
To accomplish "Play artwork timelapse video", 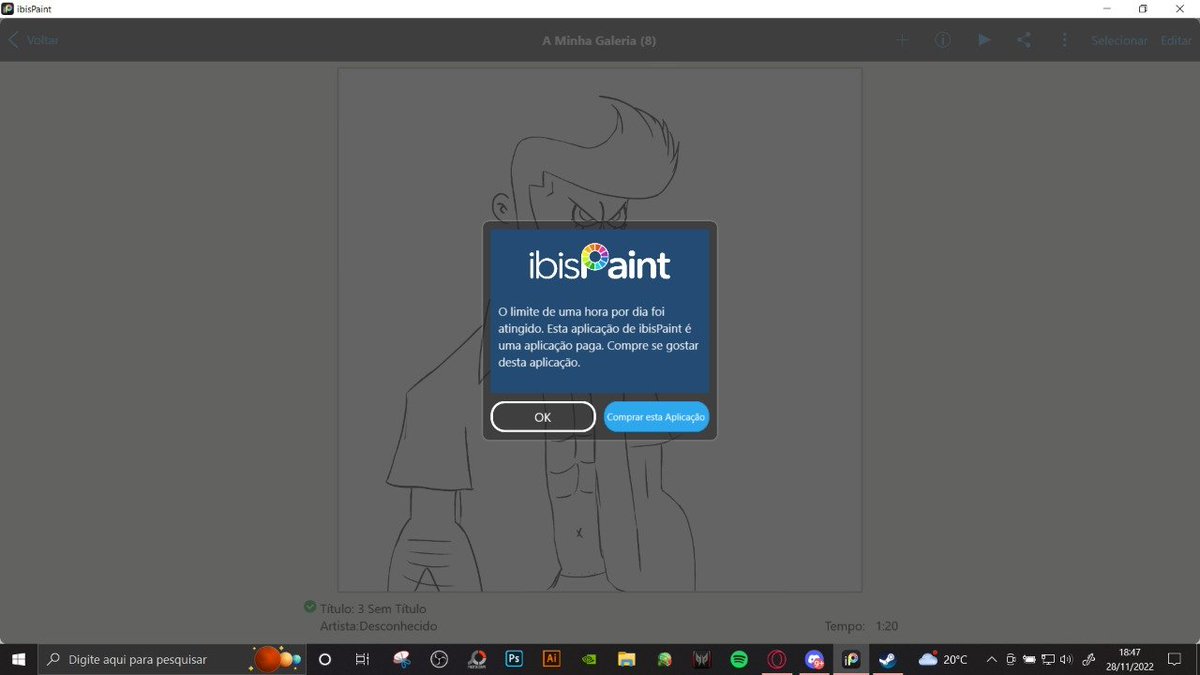I will pyautogui.click(x=984, y=40).
